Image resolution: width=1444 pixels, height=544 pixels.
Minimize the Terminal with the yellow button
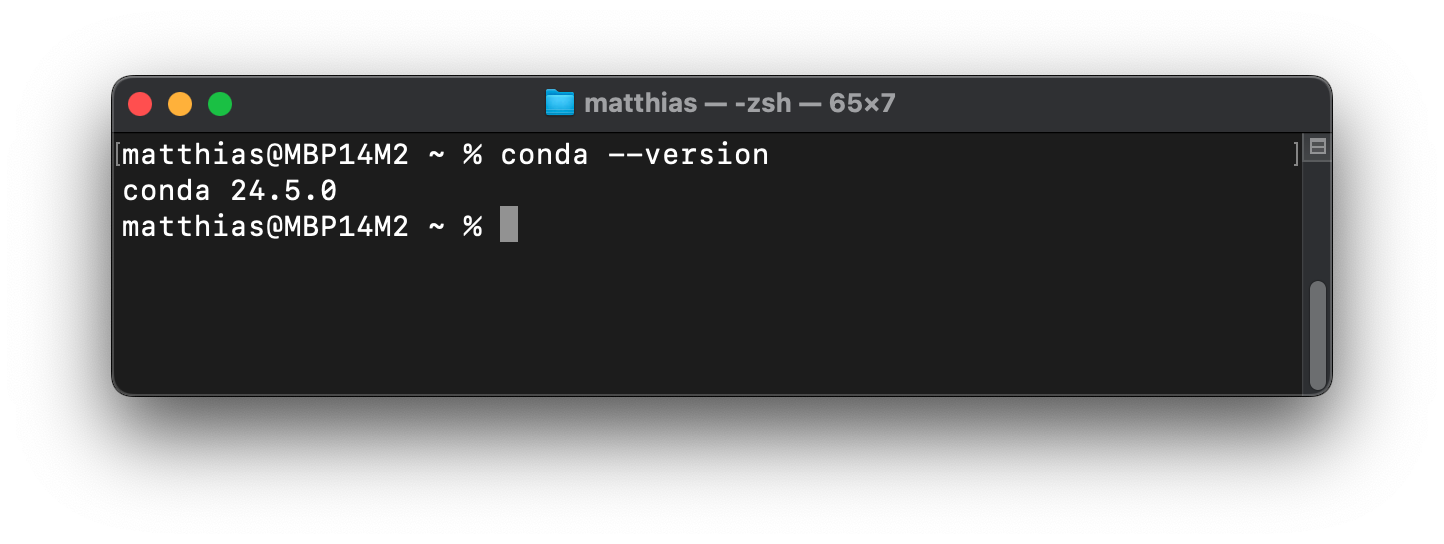point(180,104)
